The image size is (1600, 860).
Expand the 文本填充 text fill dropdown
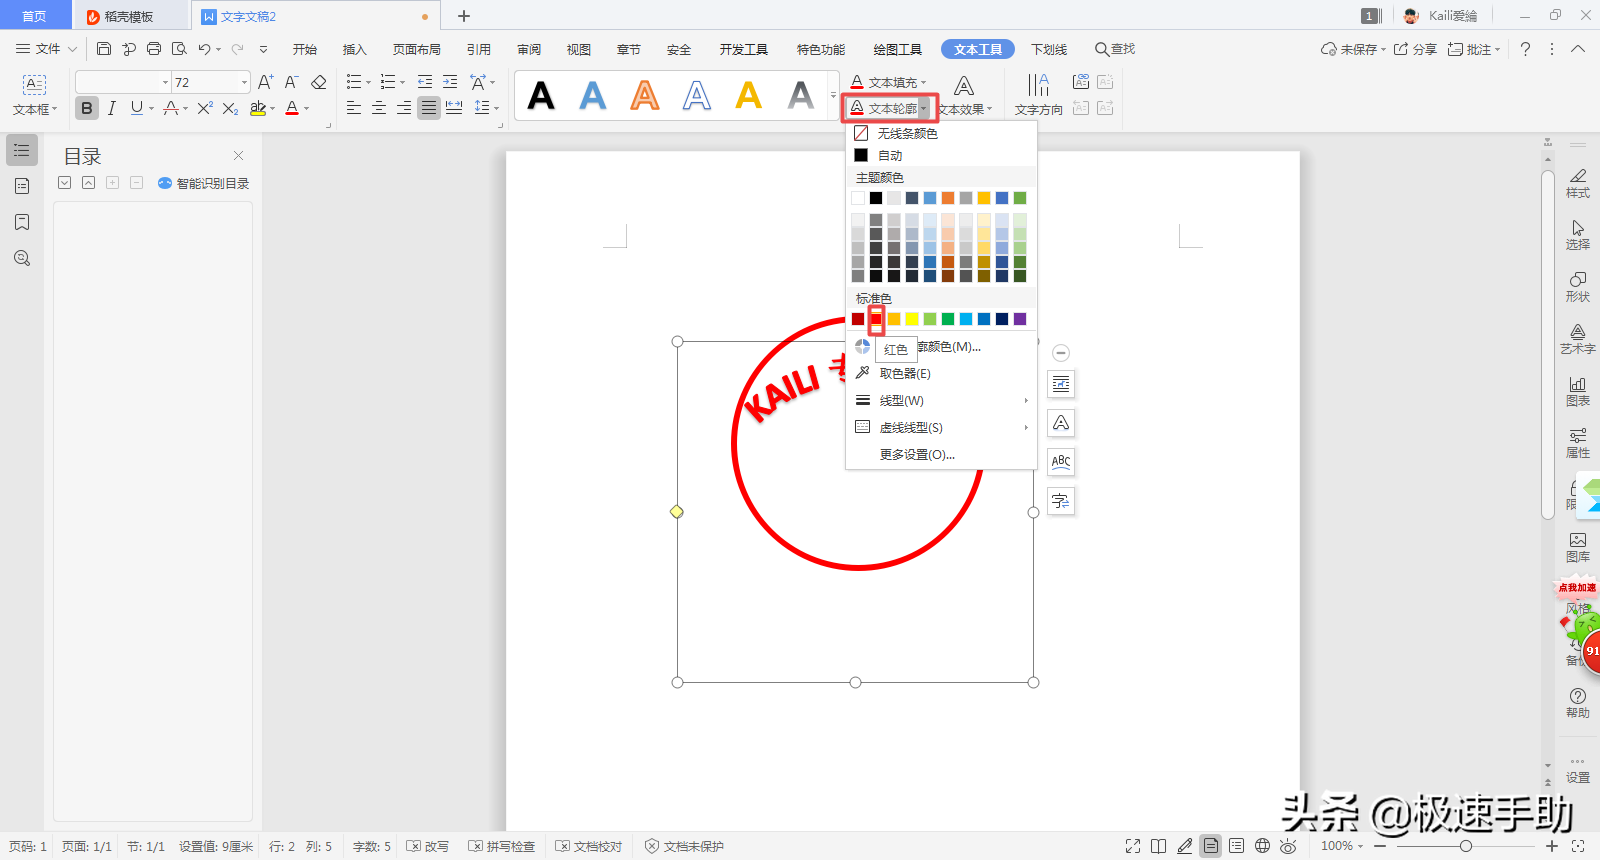tap(923, 83)
